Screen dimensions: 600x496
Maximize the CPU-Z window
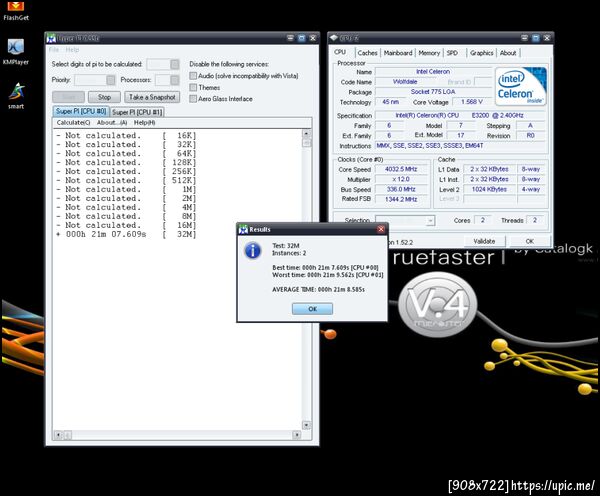point(536,38)
